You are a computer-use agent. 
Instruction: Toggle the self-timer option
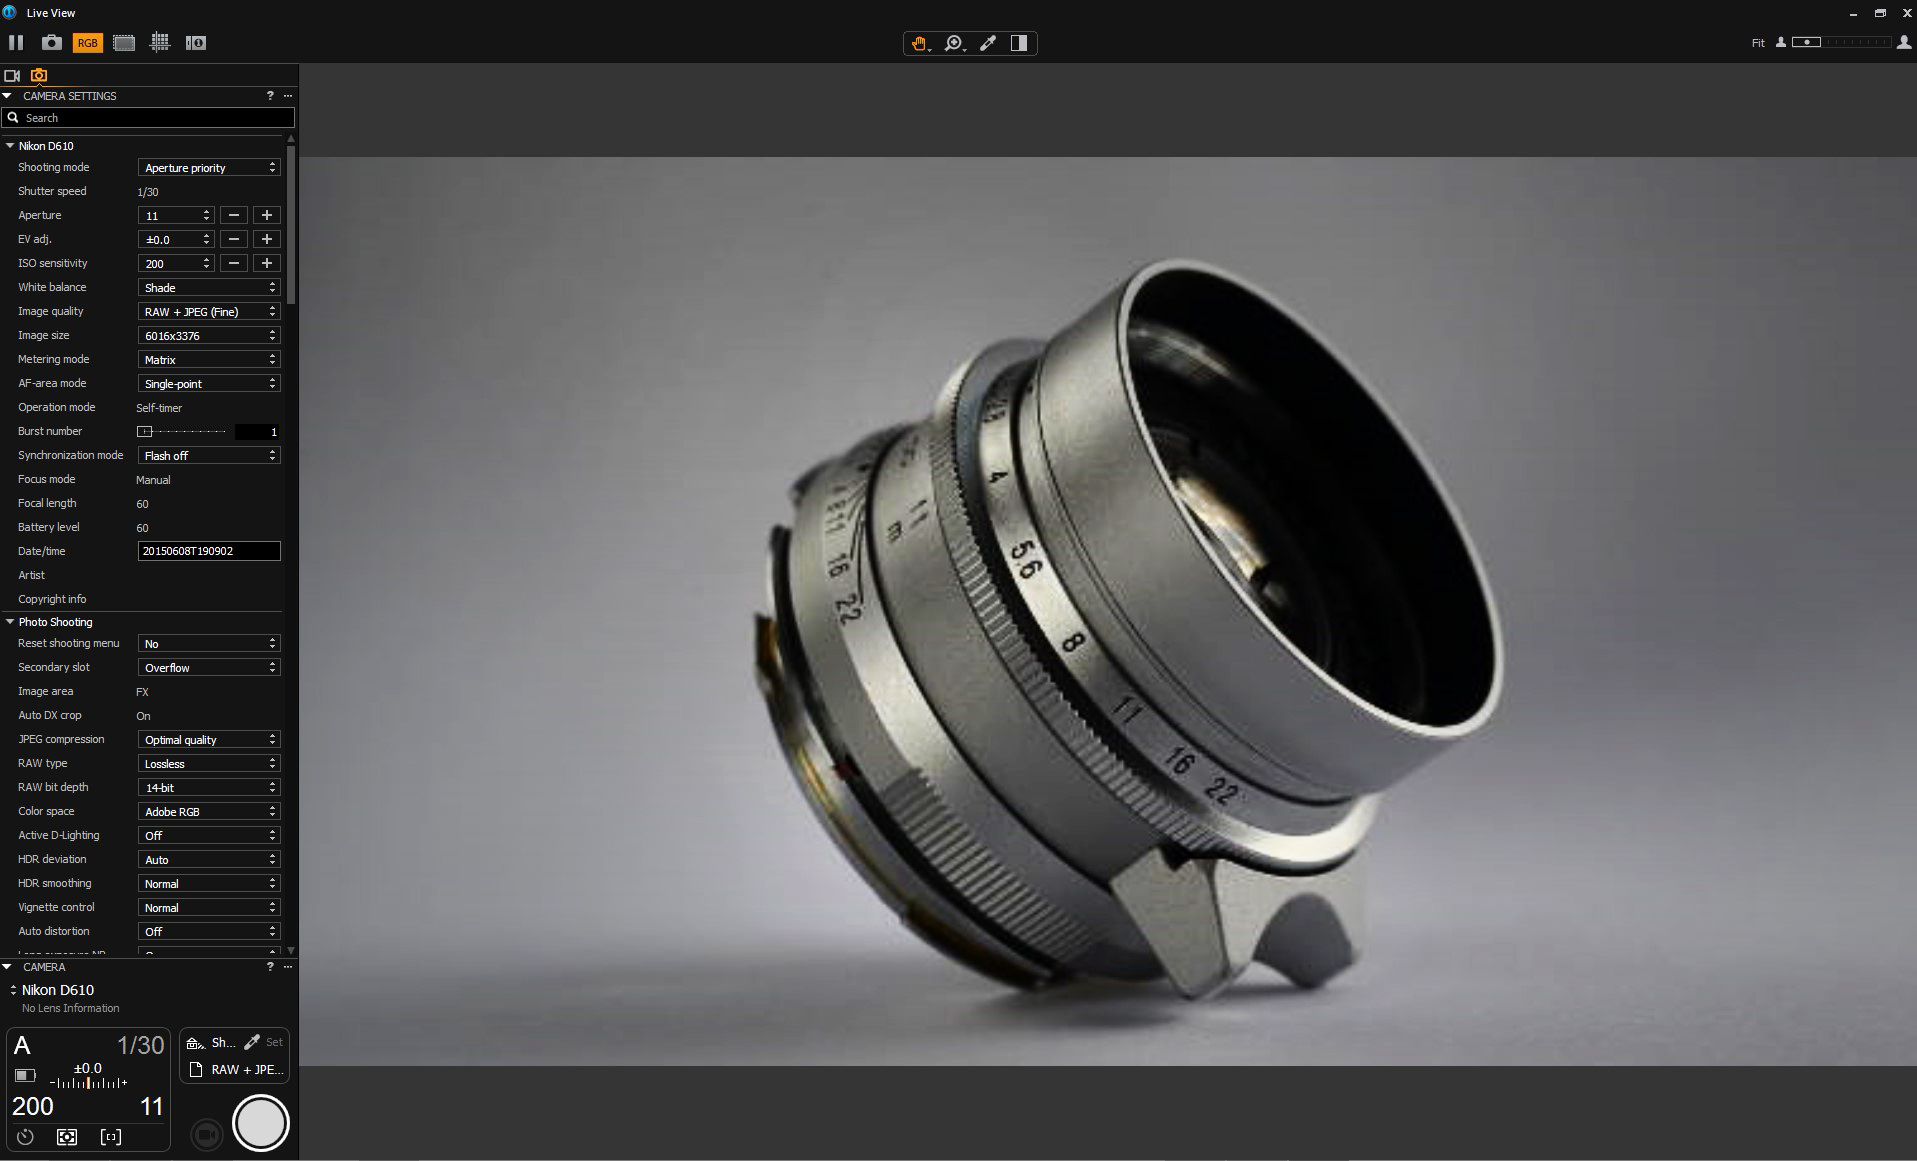click(25, 1137)
